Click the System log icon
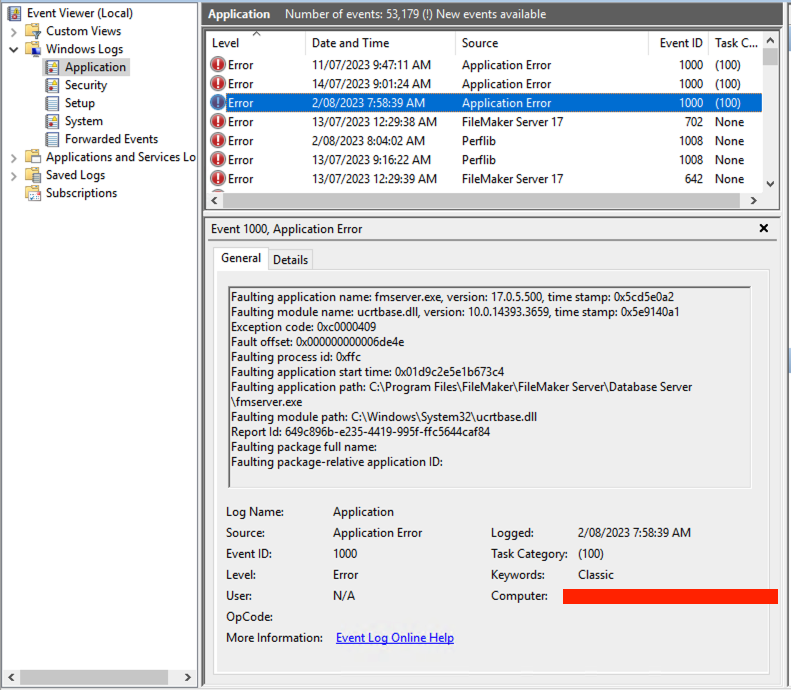 pyautogui.click(x=52, y=121)
